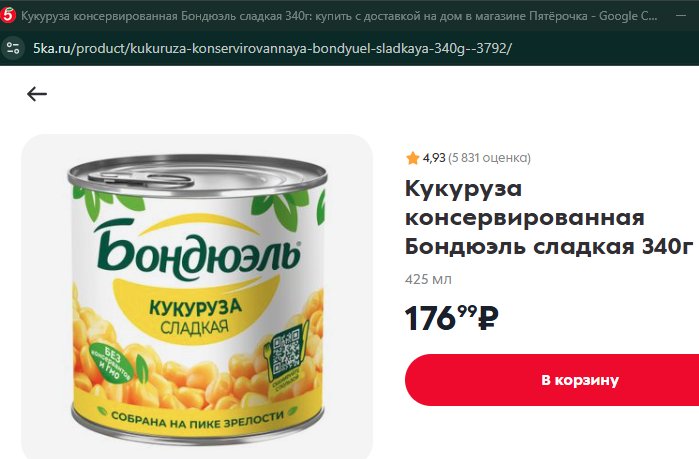
Task: Click the back arrow above product image
Action: pyautogui.click(x=37, y=94)
